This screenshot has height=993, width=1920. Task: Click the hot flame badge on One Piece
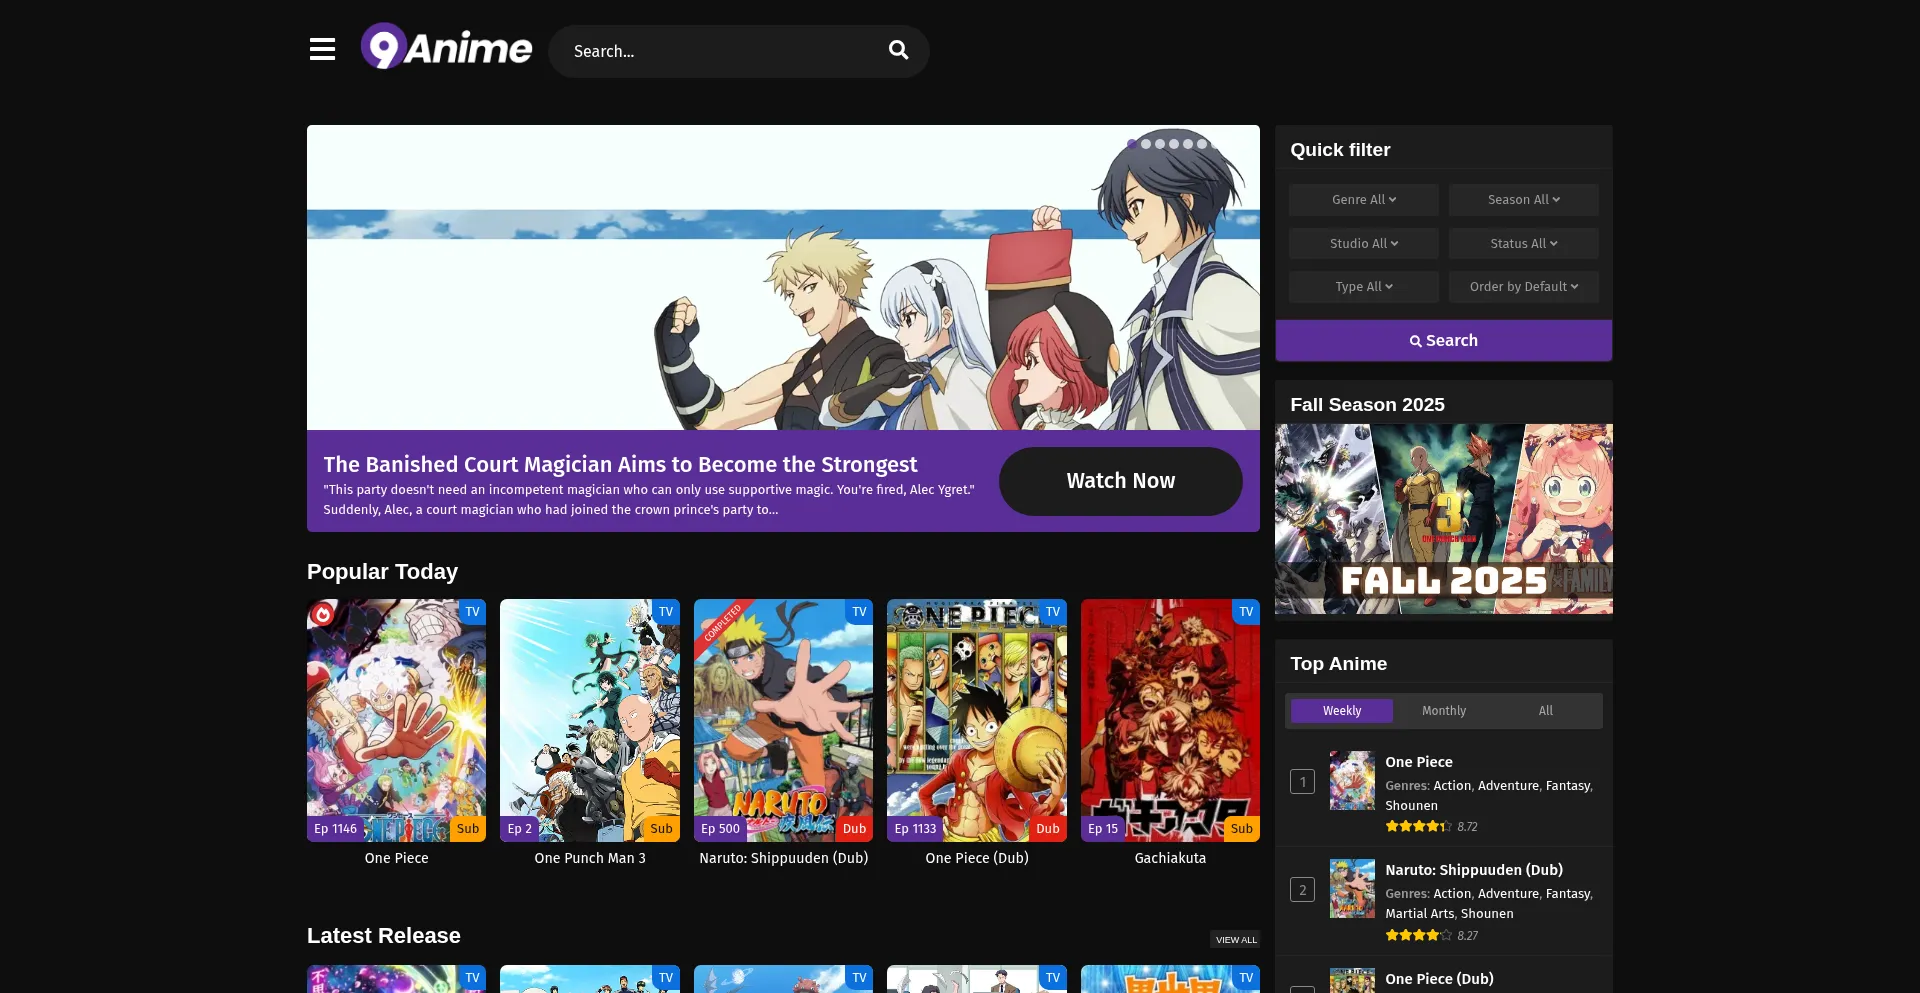point(322,613)
